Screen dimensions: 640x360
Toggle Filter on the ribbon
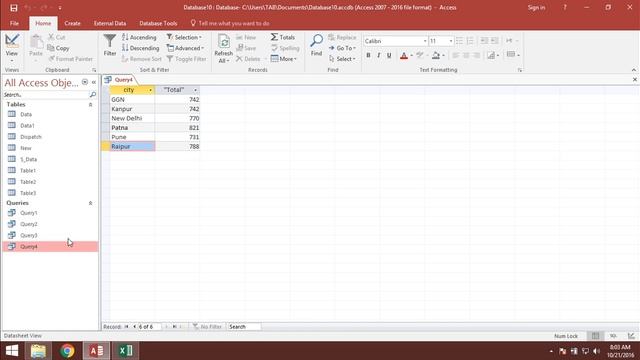[186, 59]
